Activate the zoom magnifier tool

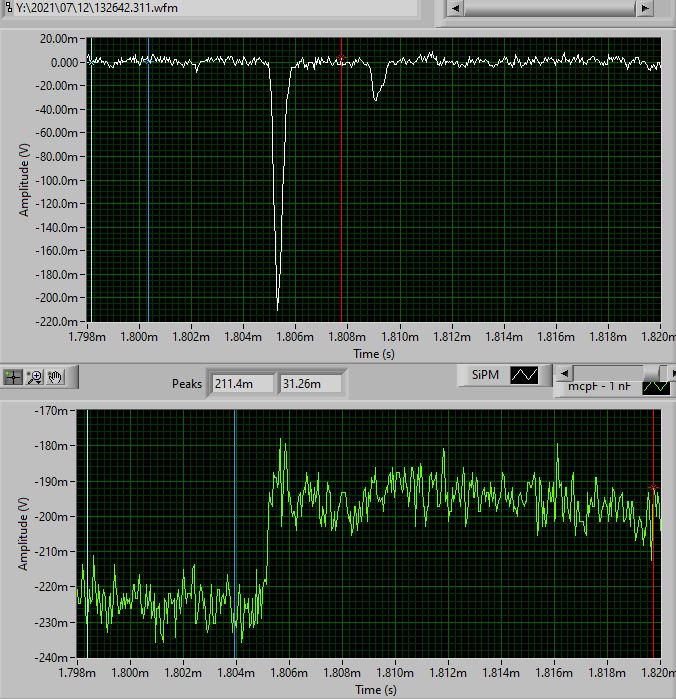coord(34,377)
